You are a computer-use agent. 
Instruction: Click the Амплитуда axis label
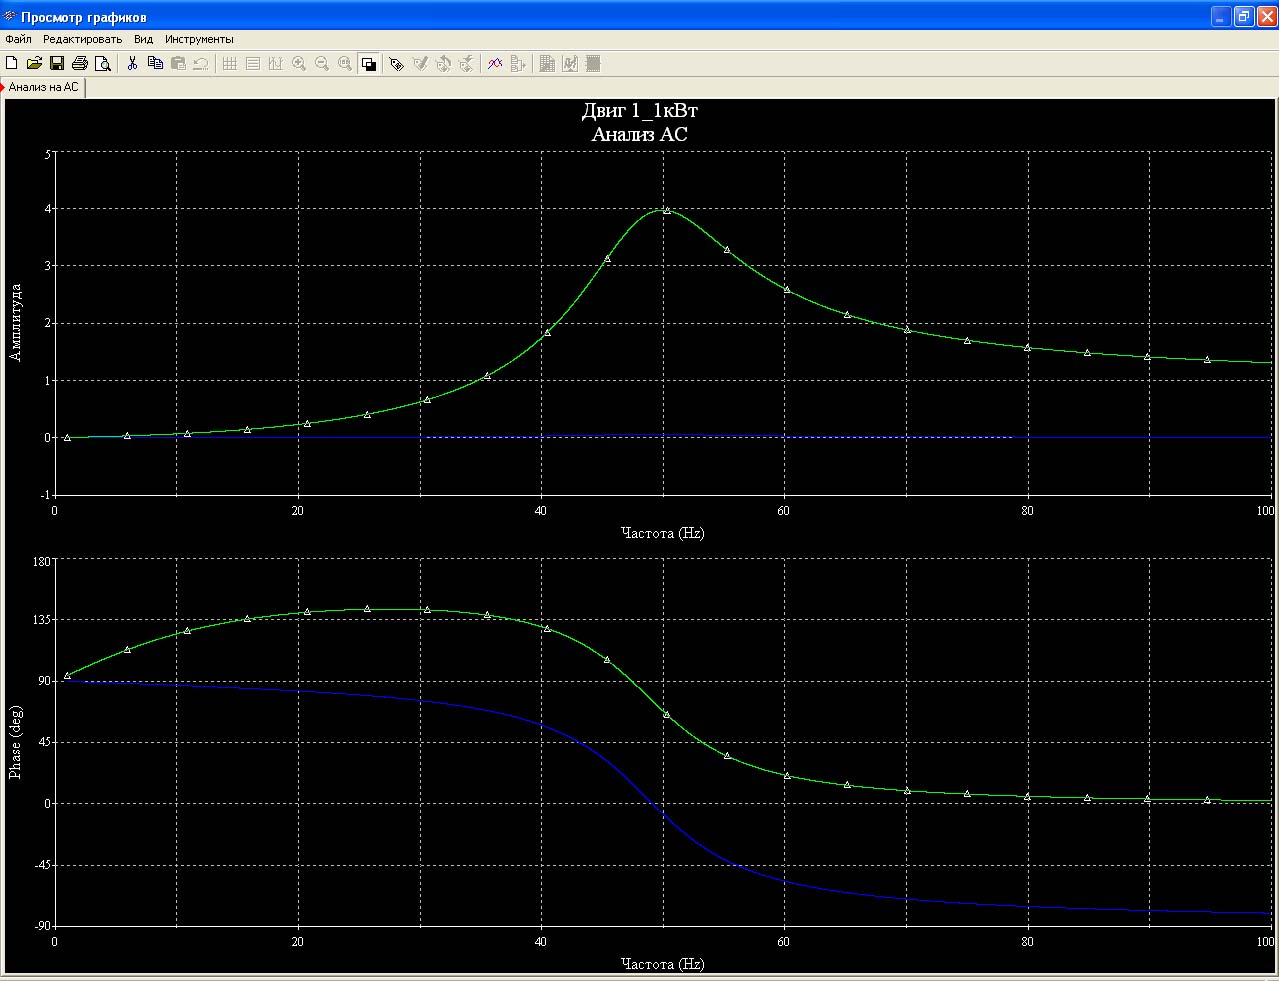[15, 322]
